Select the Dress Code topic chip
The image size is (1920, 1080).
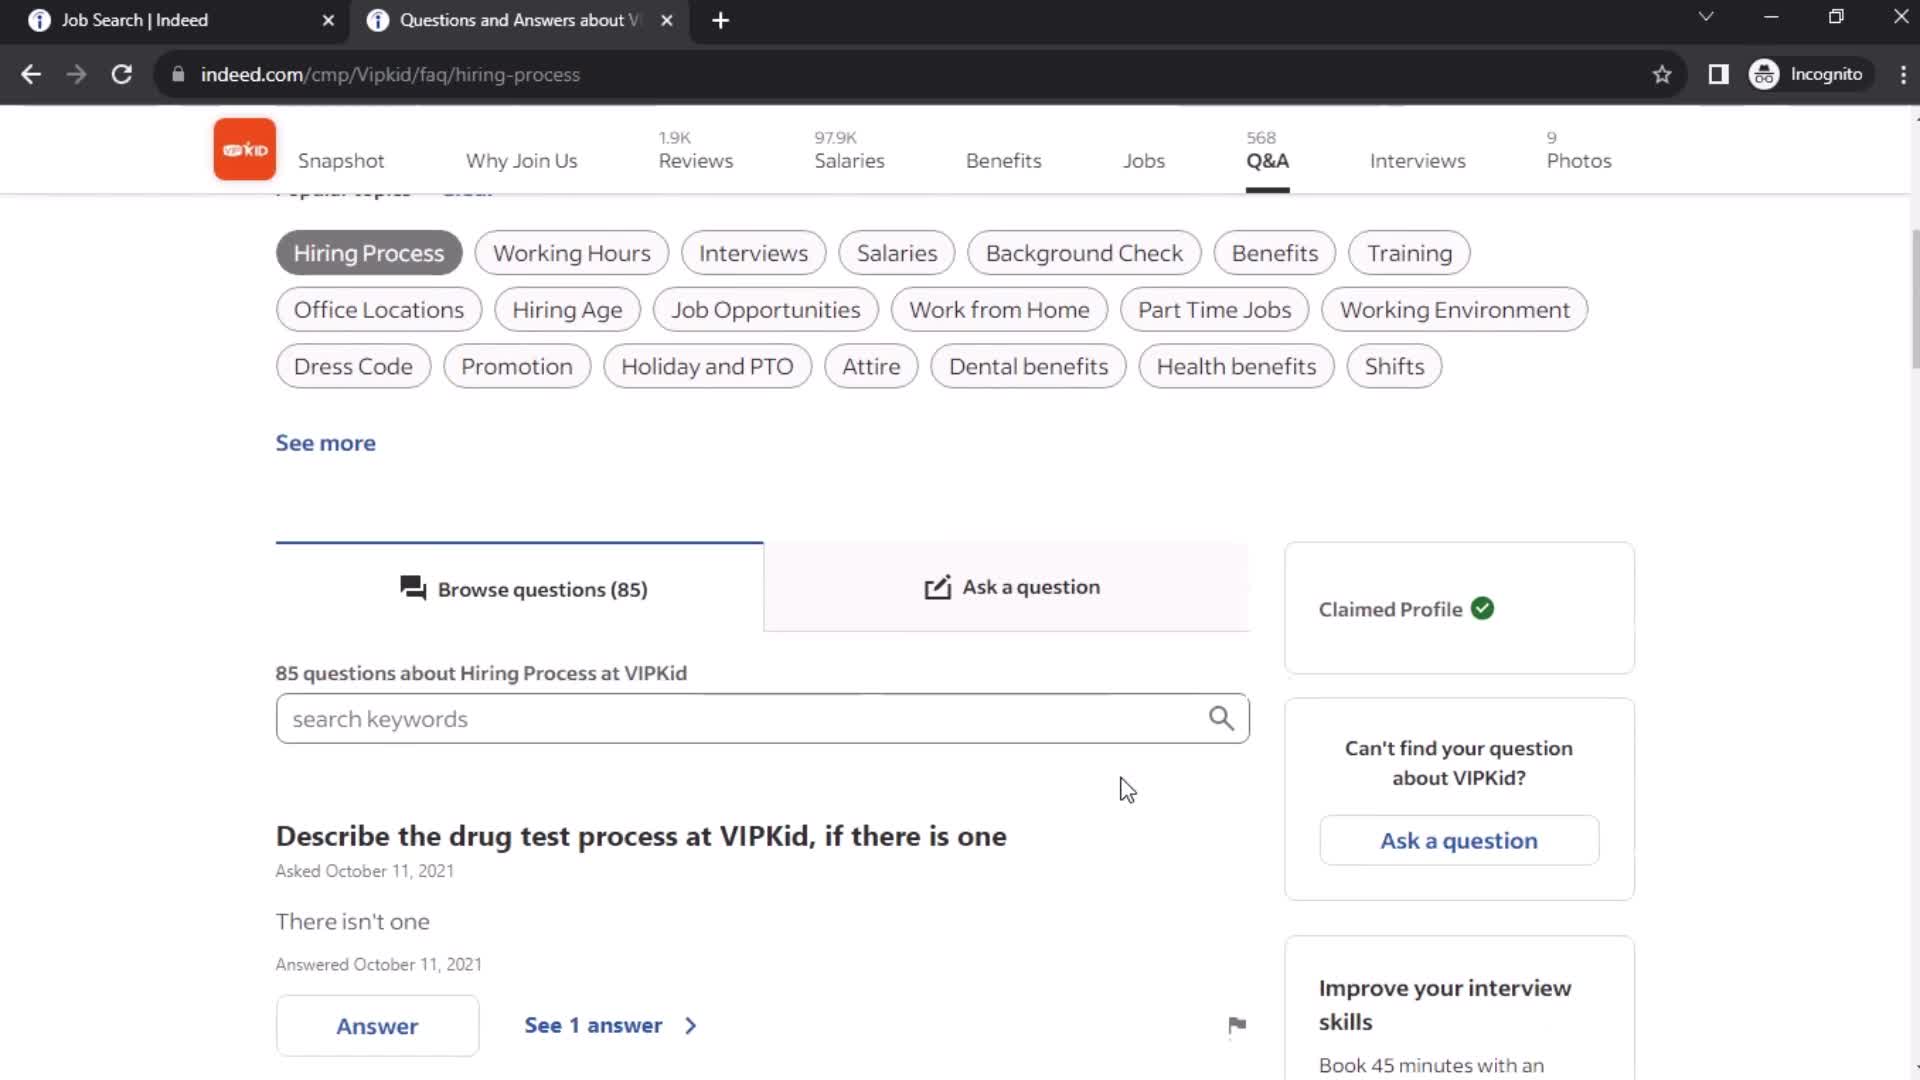(x=353, y=366)
